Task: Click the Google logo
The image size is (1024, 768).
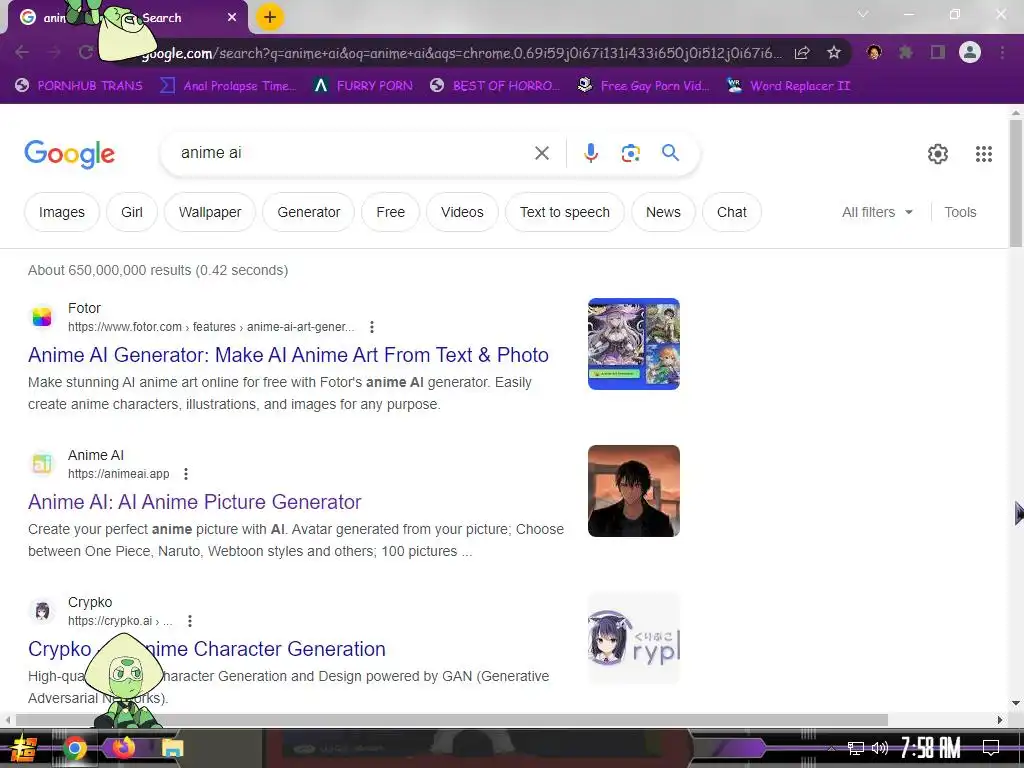Action: coord(69,154)
